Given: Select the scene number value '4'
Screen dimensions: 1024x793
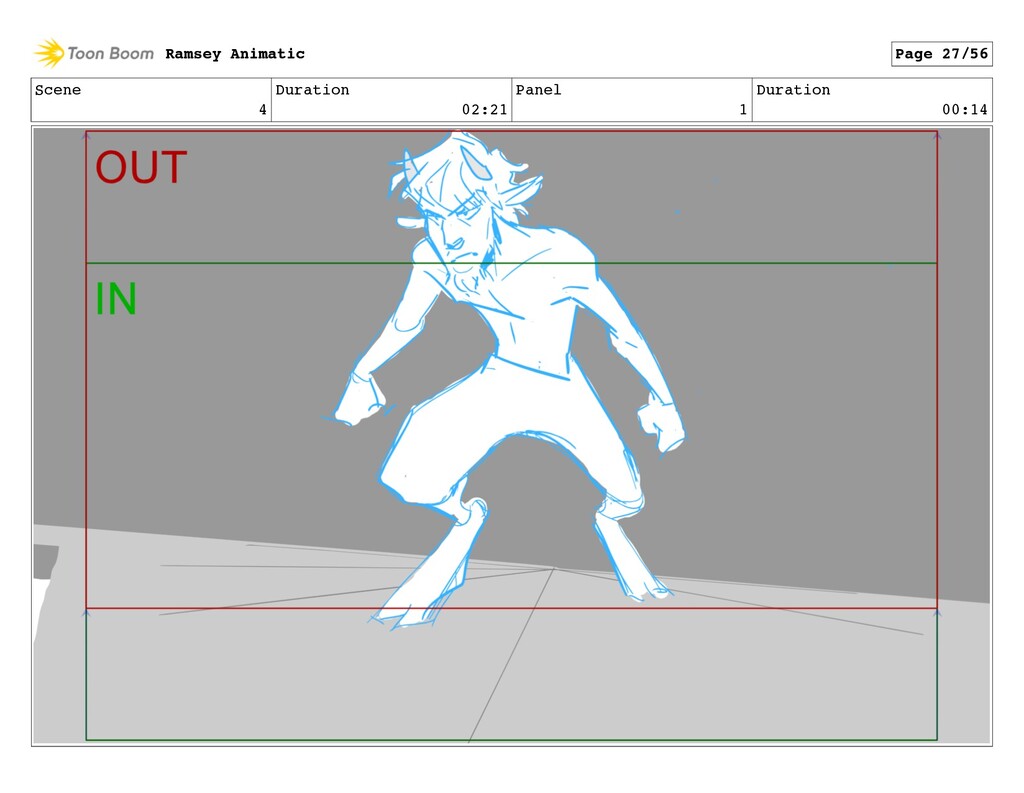Looking at the screenshot, I should coord(263,110).
